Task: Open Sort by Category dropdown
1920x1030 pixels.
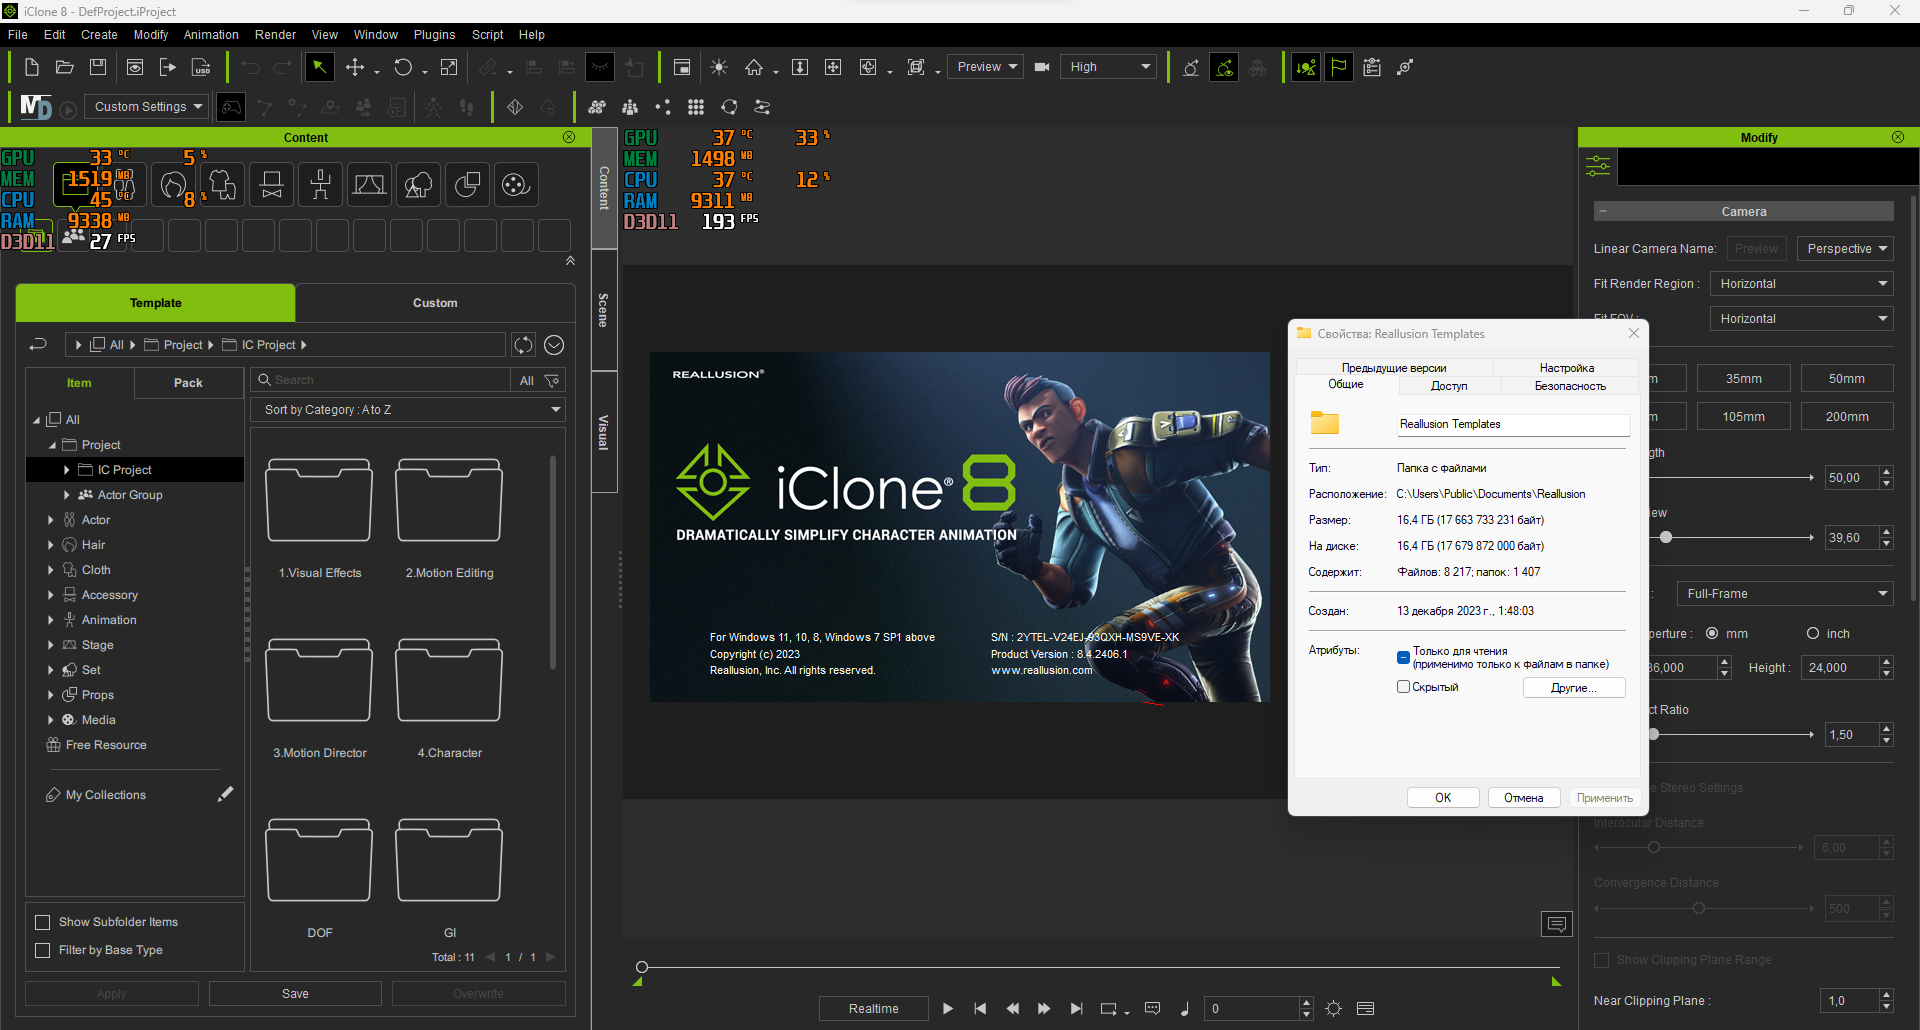Action: 408,410
